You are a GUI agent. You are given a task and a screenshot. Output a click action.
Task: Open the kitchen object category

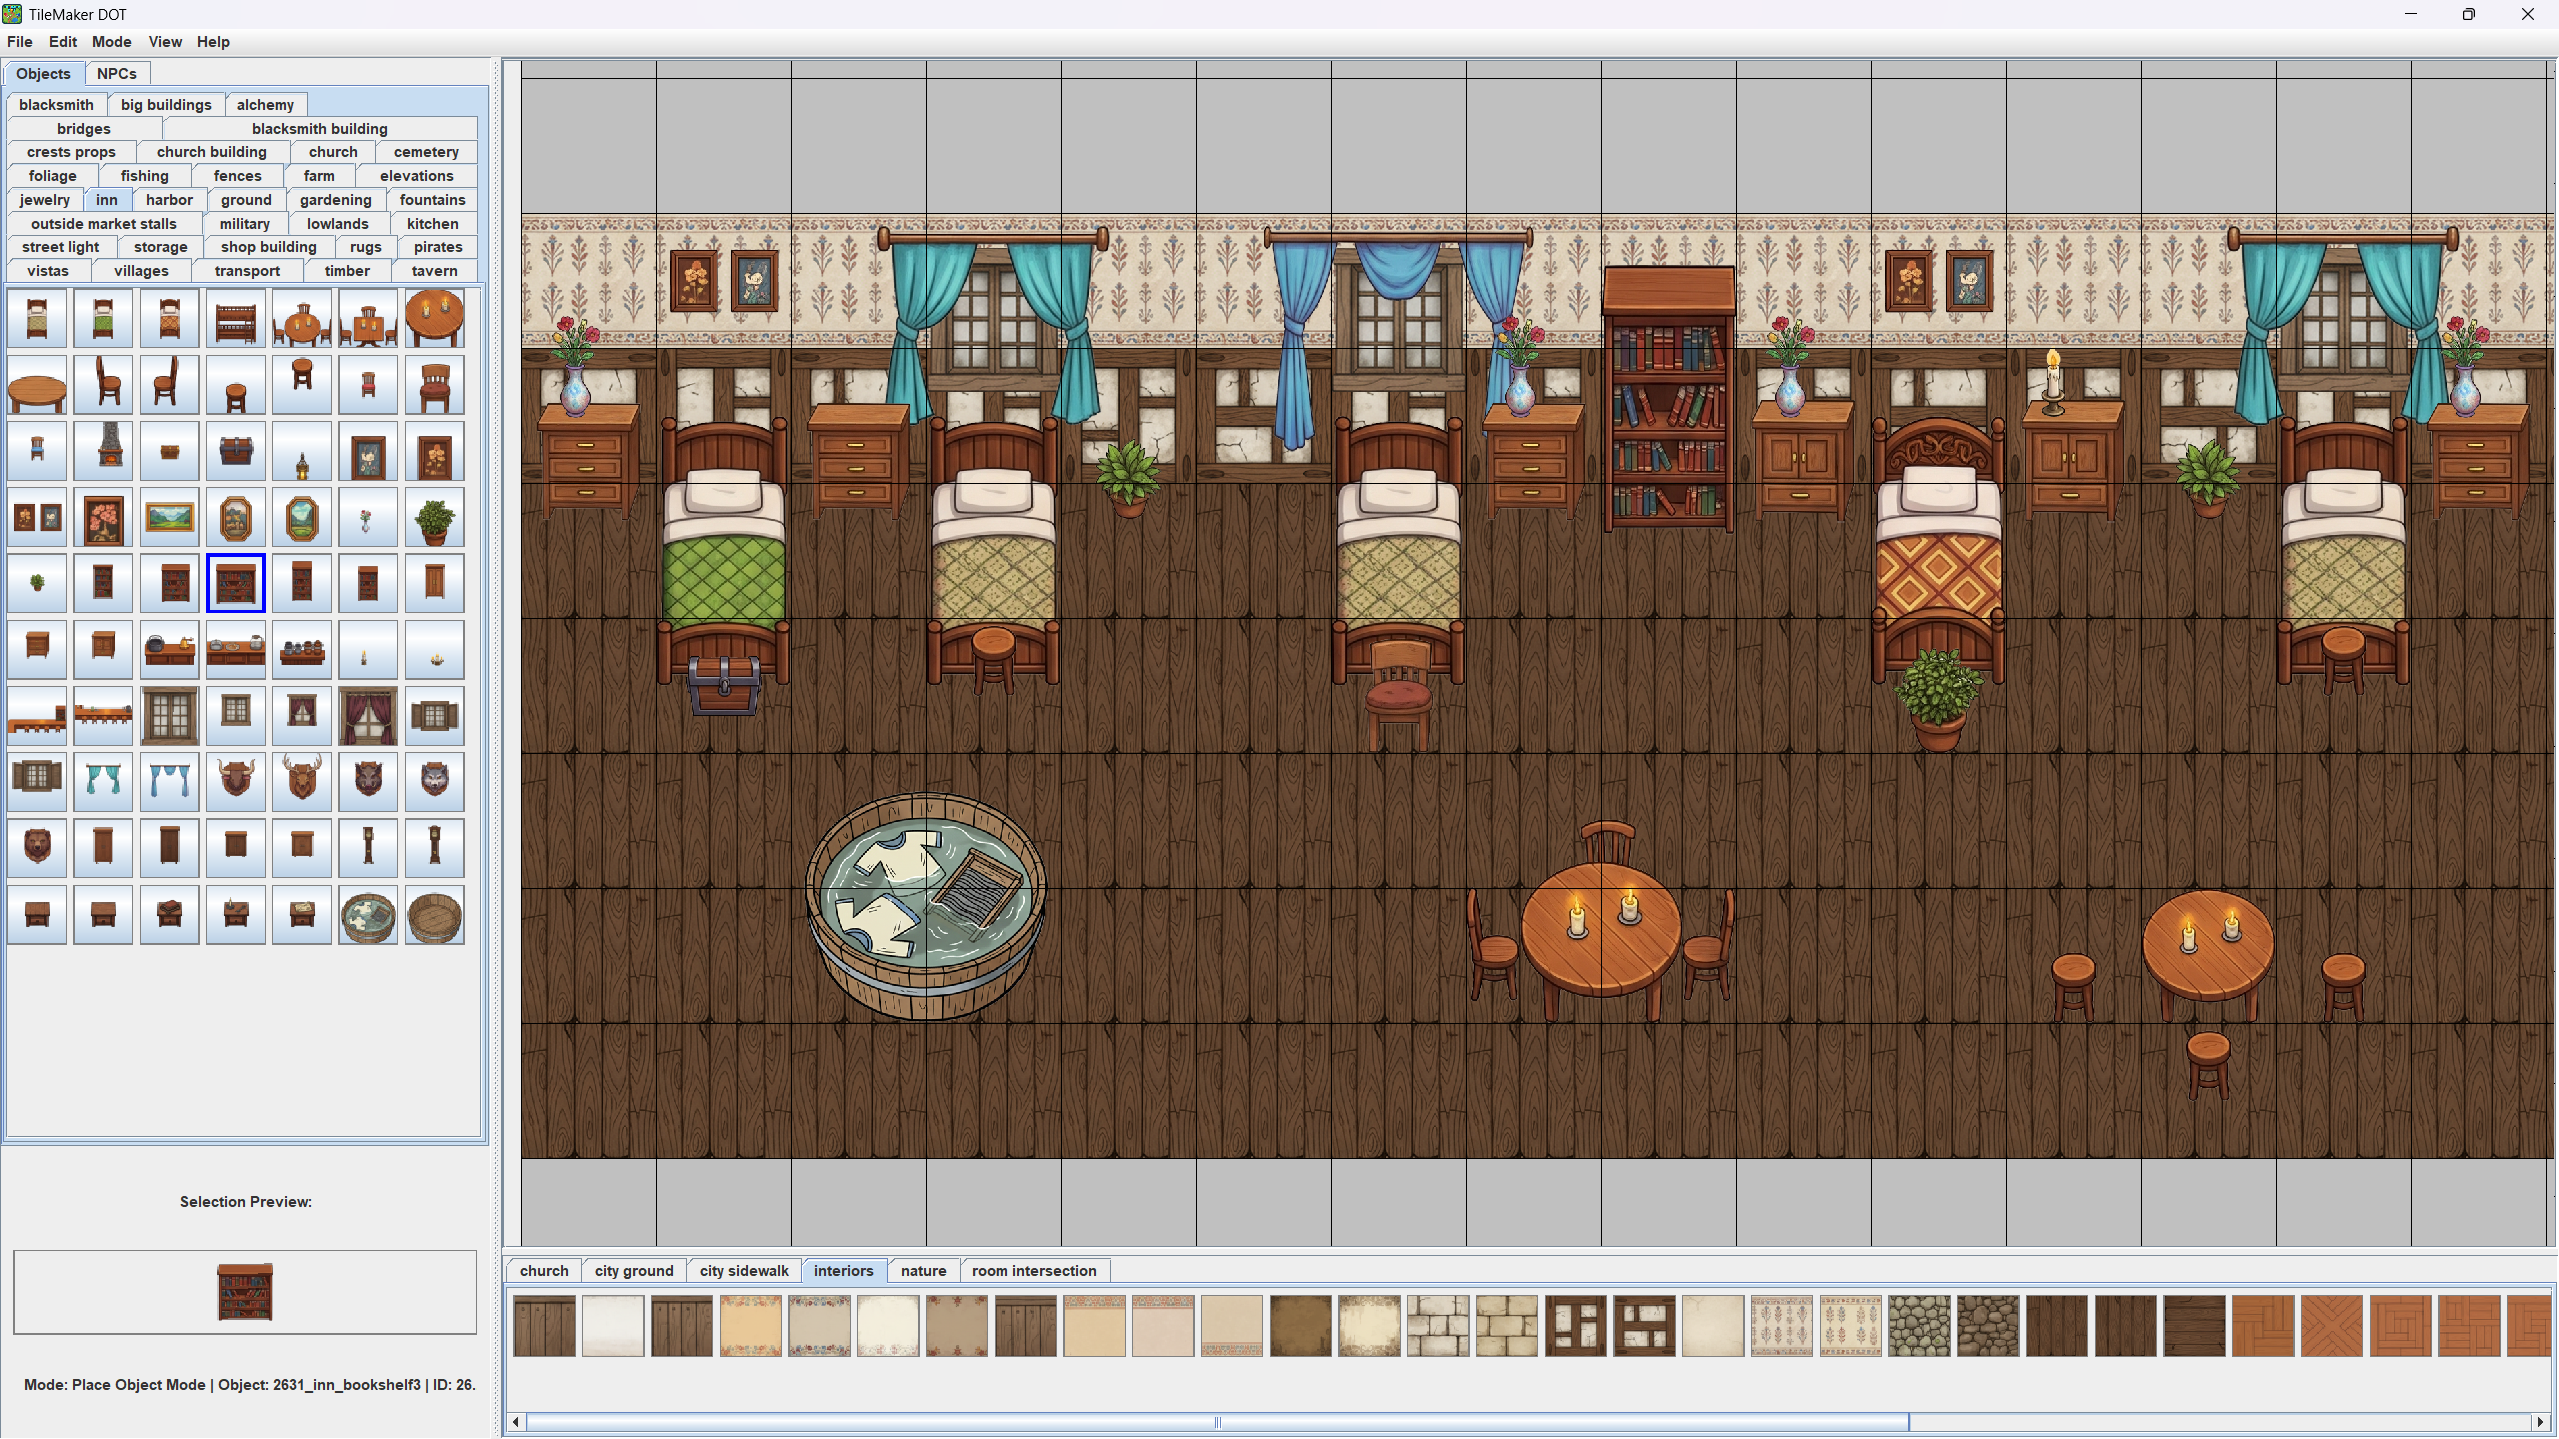pyautogui.click(x=432, y=224)
